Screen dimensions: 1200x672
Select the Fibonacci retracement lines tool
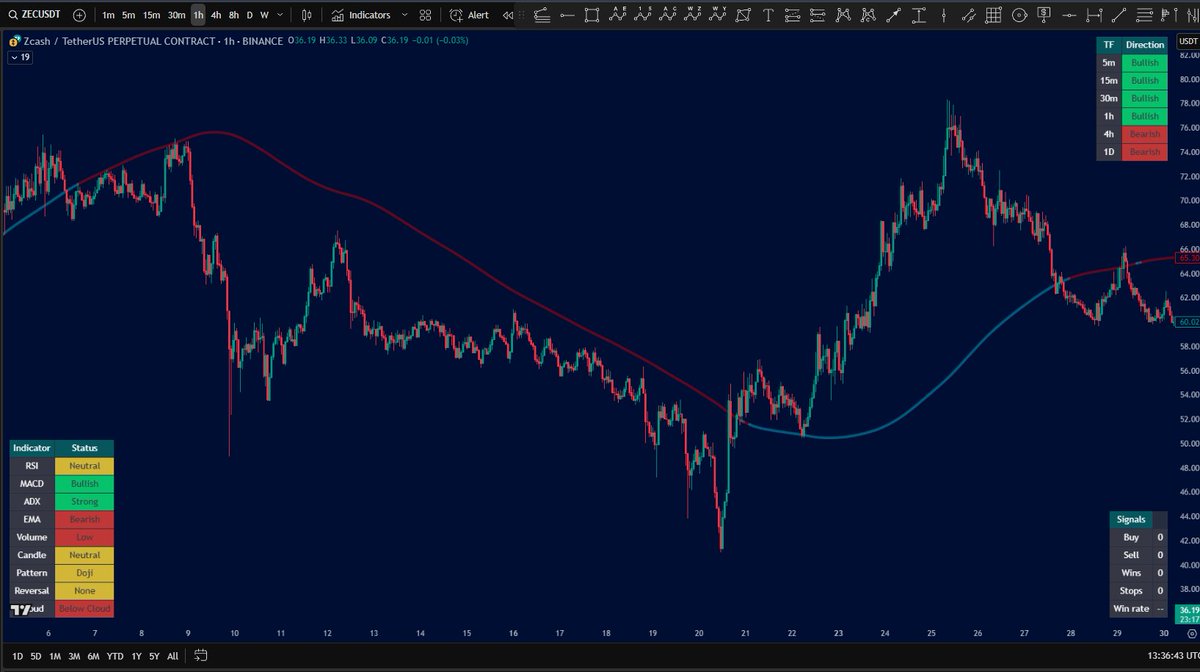[1143, 15]
